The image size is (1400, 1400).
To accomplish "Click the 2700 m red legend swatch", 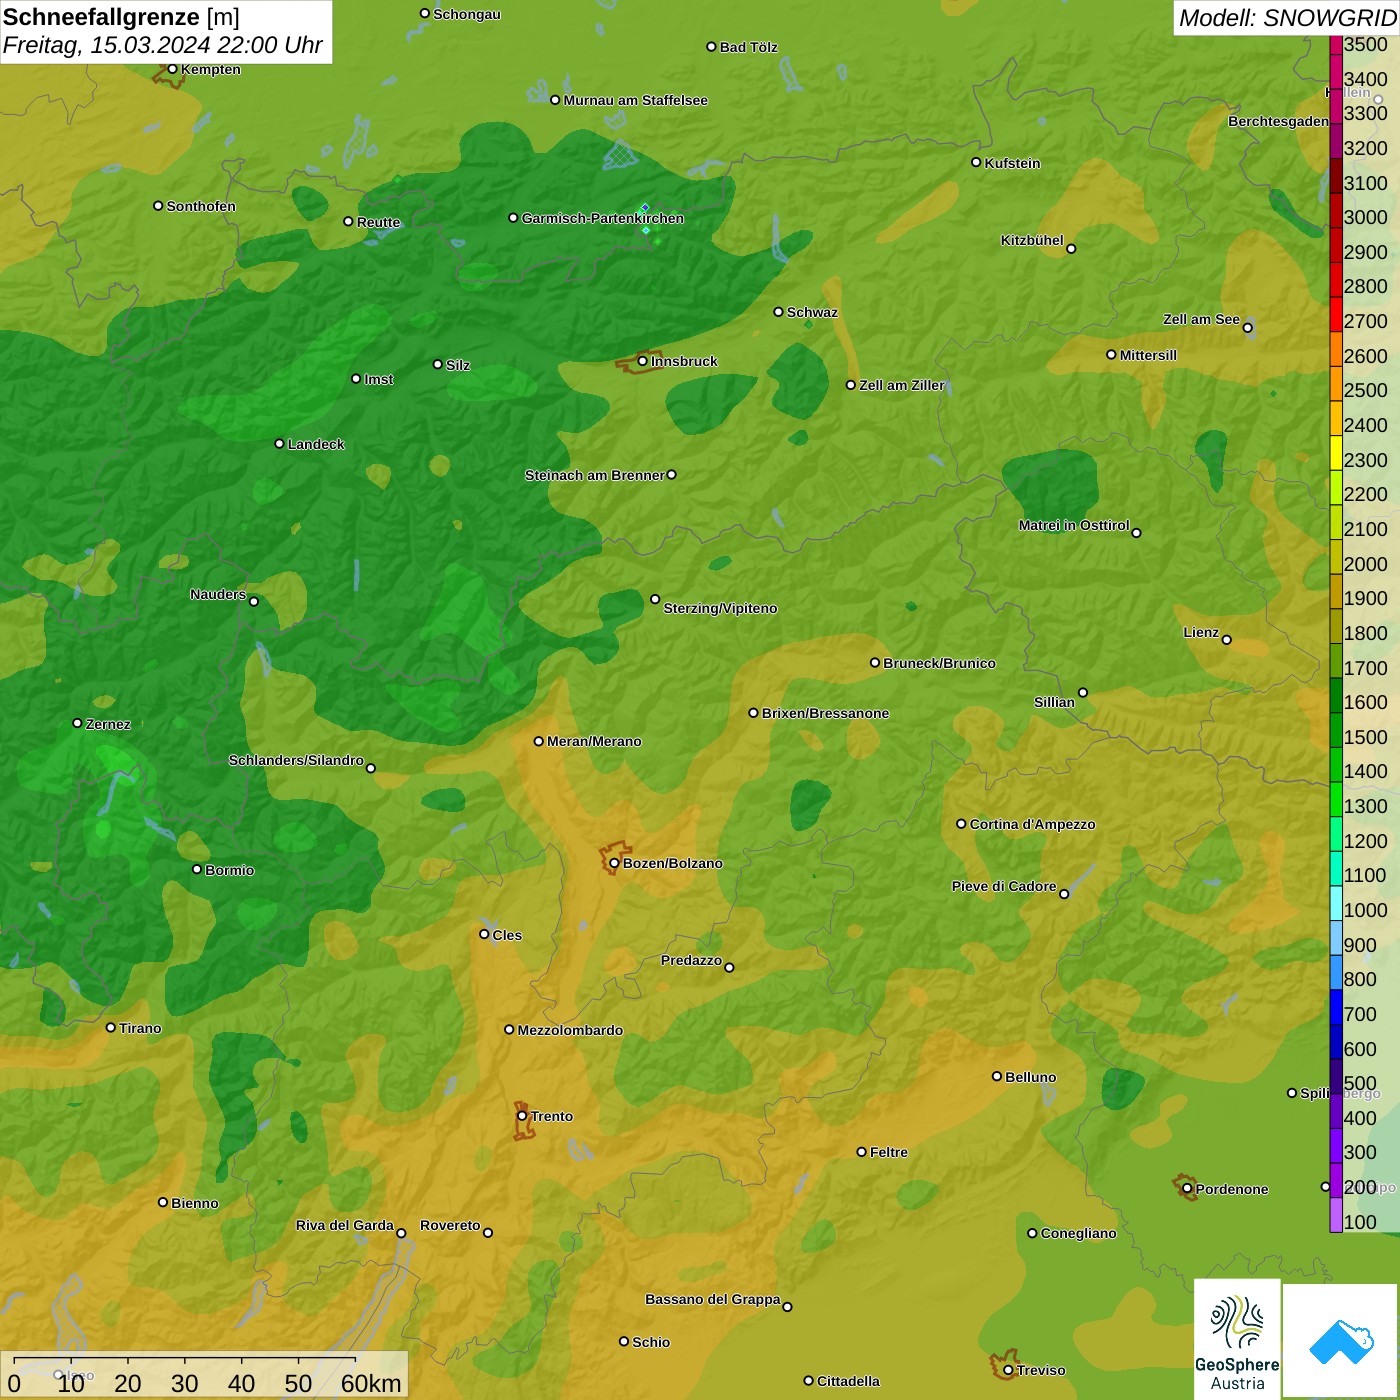I will (1336, 314).
